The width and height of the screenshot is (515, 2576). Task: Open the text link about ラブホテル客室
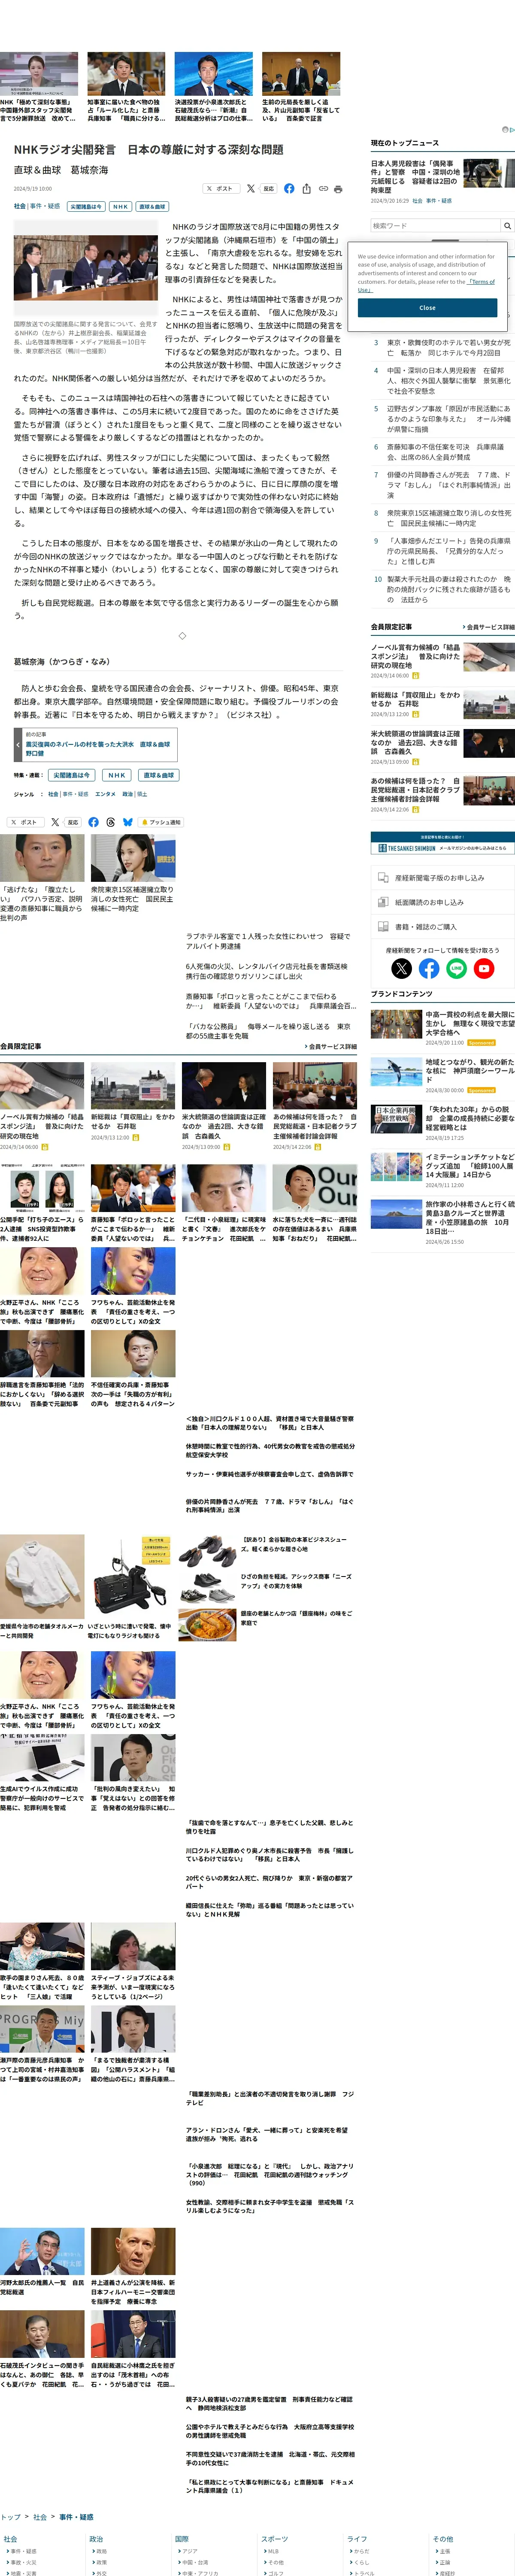click(268, 941)
